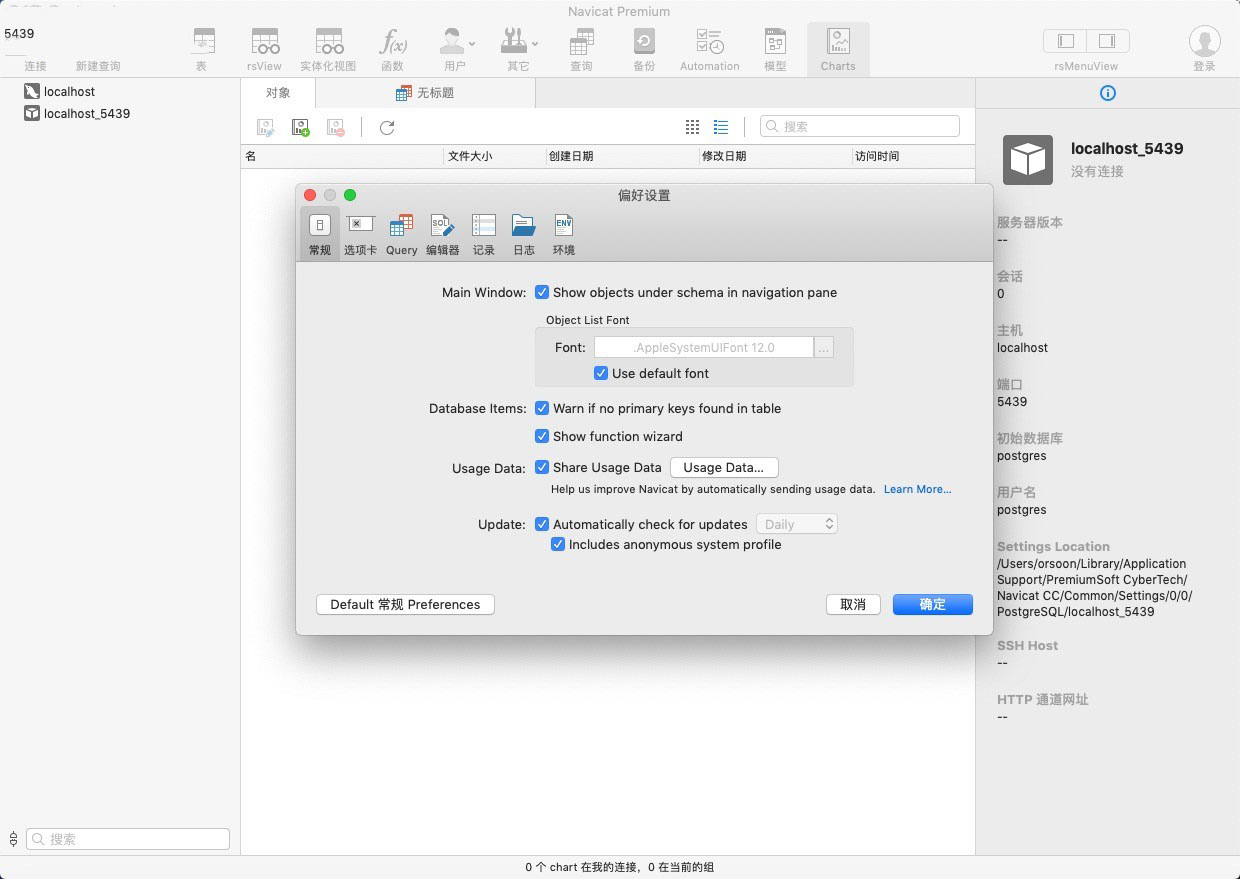Select the 模型 model toolbar icon

(x=775, y=41)
